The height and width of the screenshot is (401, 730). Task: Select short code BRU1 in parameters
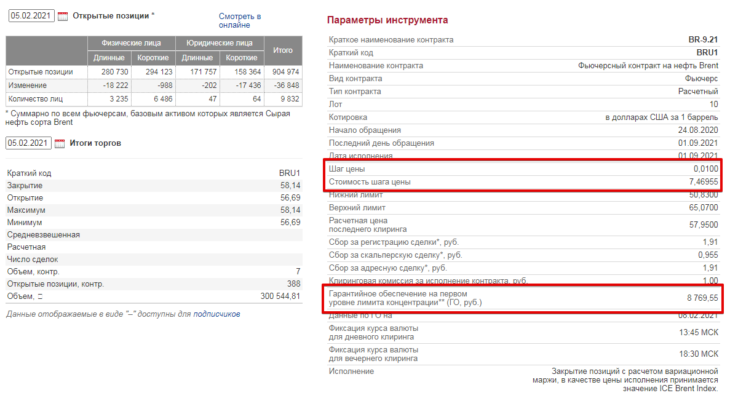point(707,53)
